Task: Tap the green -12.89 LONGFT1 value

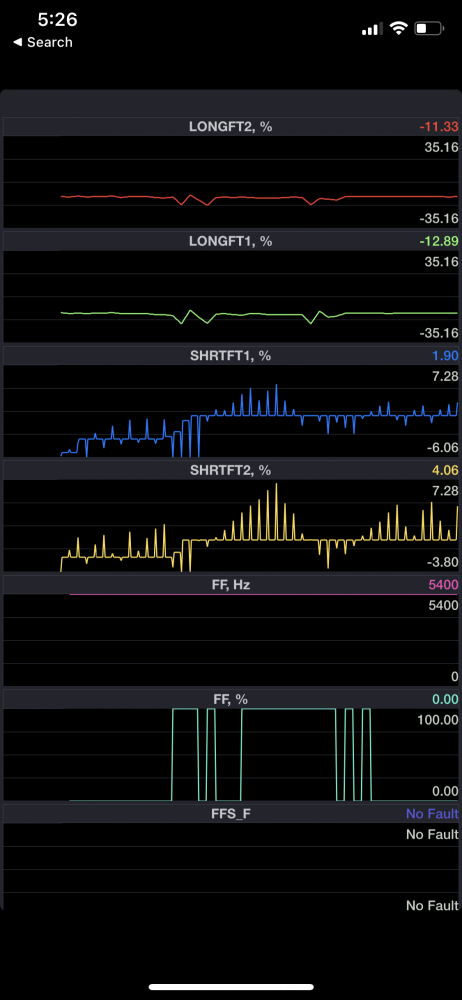Action: (438, 242)
